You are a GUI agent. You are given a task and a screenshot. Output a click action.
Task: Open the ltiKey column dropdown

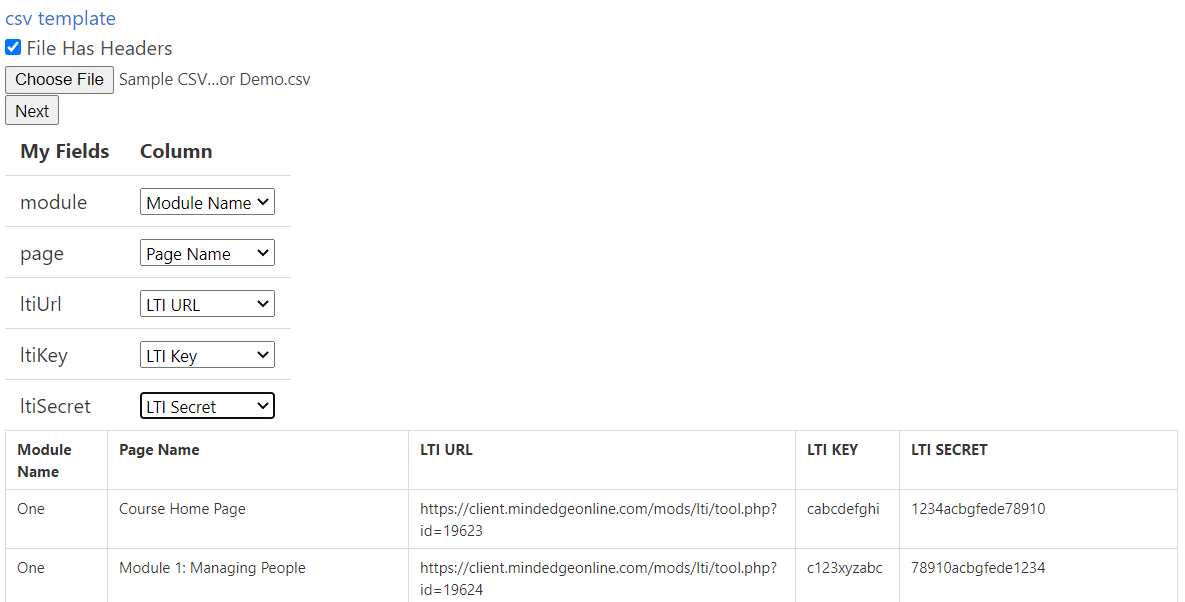point(207,354)
